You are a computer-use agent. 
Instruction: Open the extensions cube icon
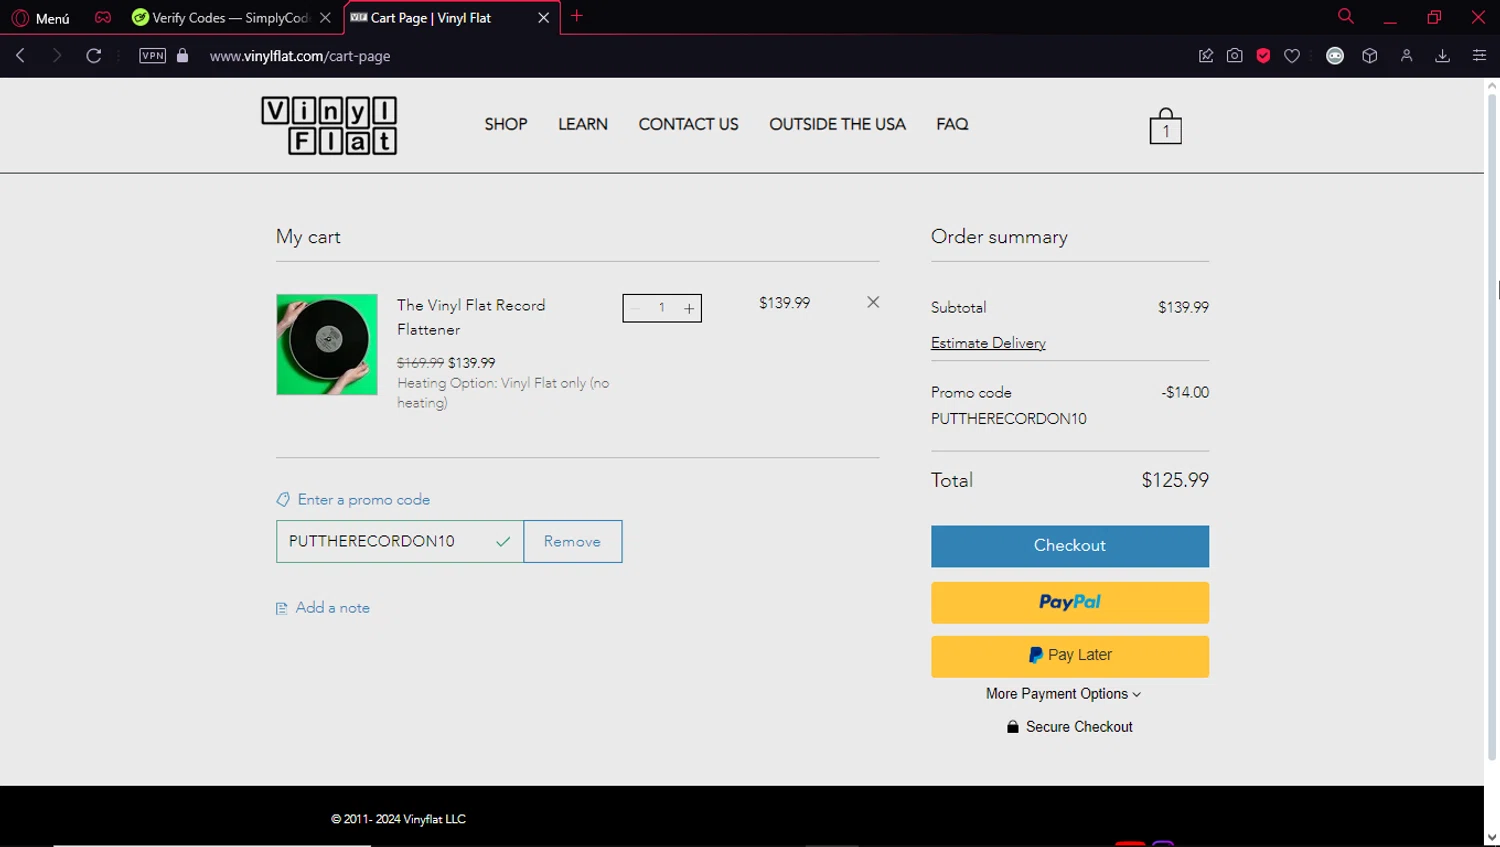(1370, 56)
